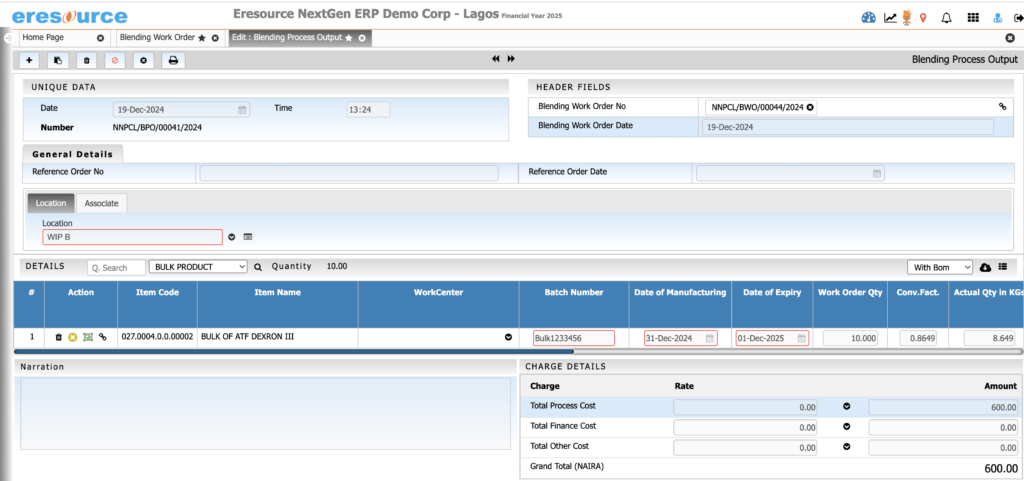Click the cloud download icon next to With Bom
Image resolution: width=1024 pixels, height=481 pixels.
pyautogui.click(x=985, y=267)
